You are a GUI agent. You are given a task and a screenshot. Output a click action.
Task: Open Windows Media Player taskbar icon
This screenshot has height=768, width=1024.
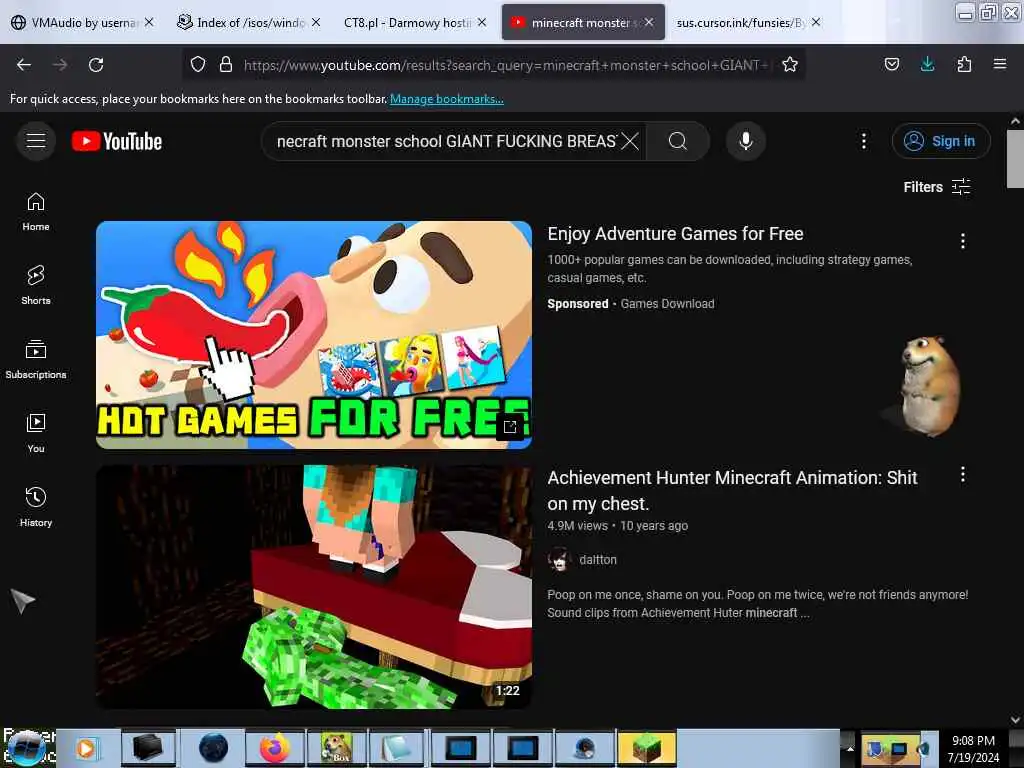tap(86, 748)
